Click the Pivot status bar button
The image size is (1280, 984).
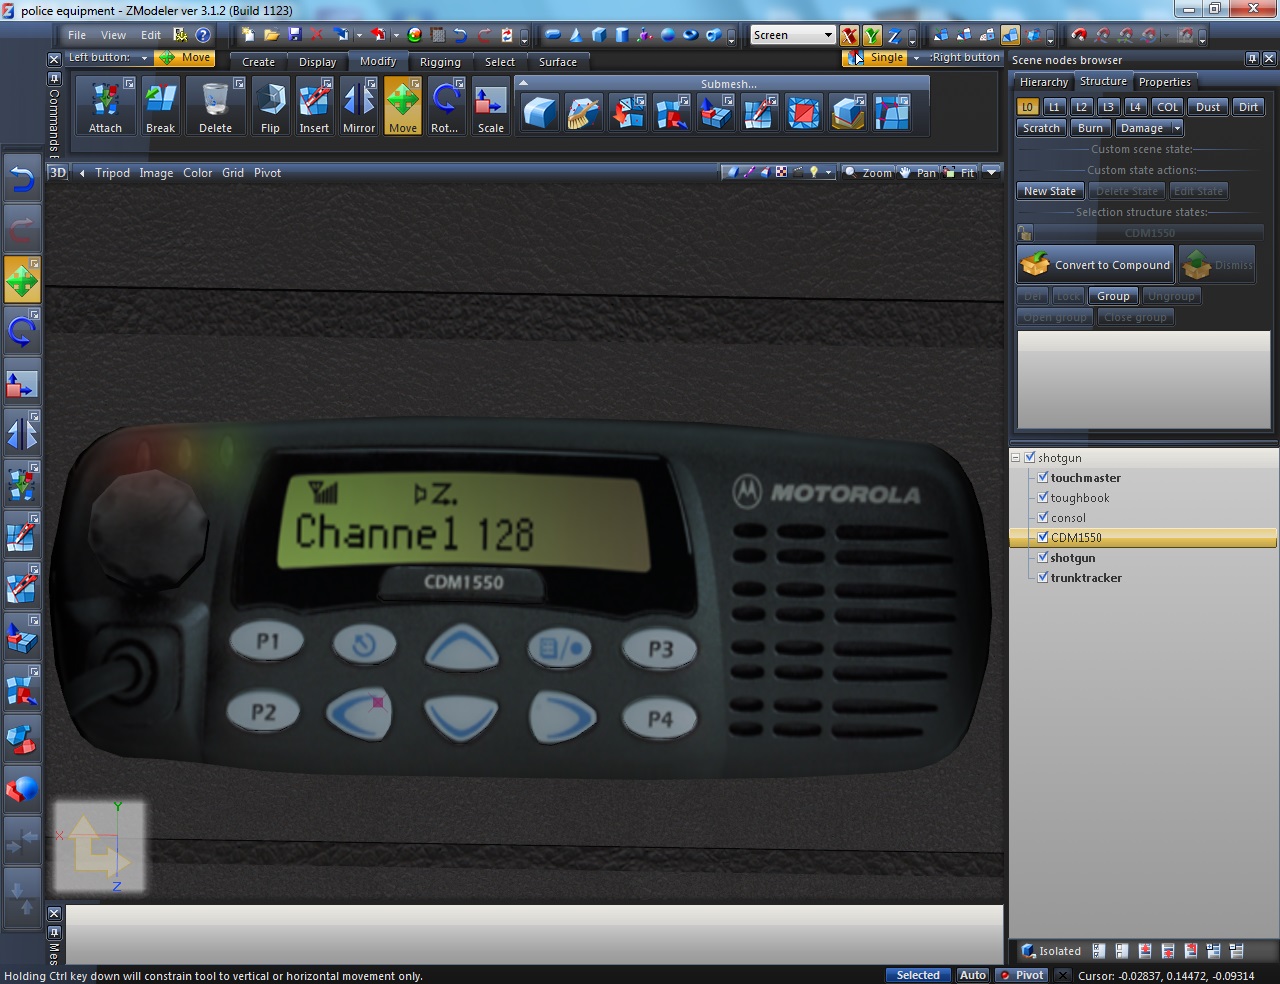(1023, 975)
